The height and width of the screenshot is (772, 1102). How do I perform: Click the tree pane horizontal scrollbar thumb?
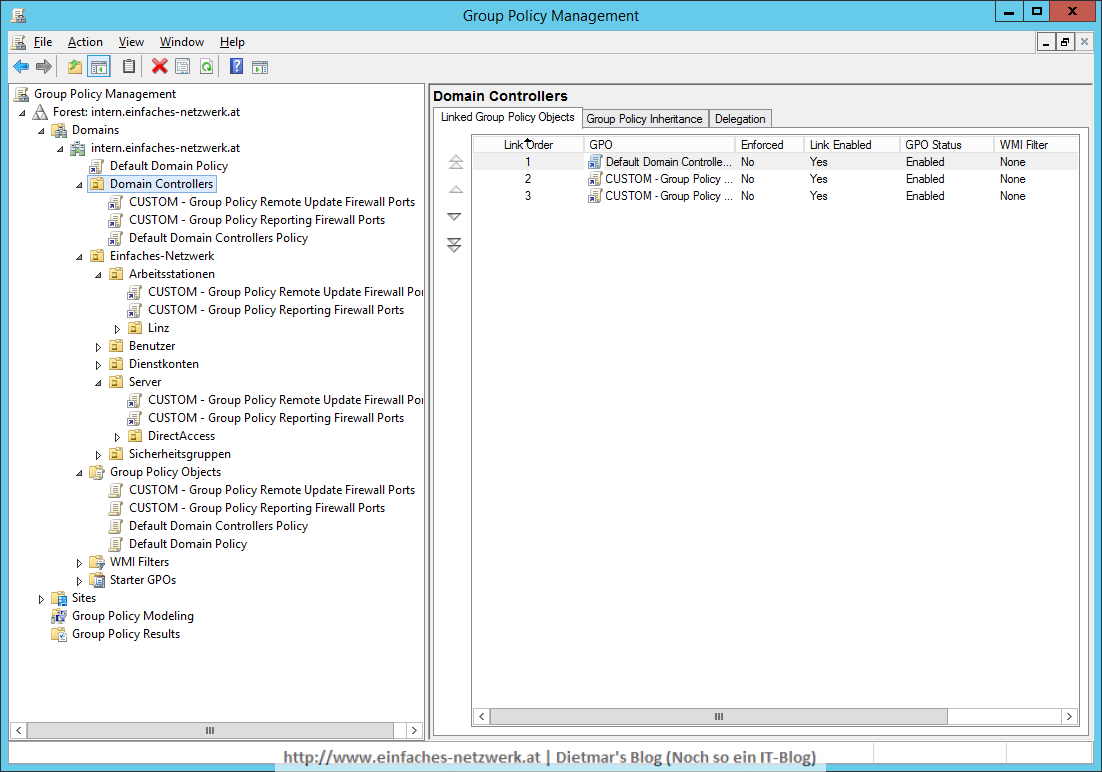pos(210,731)
